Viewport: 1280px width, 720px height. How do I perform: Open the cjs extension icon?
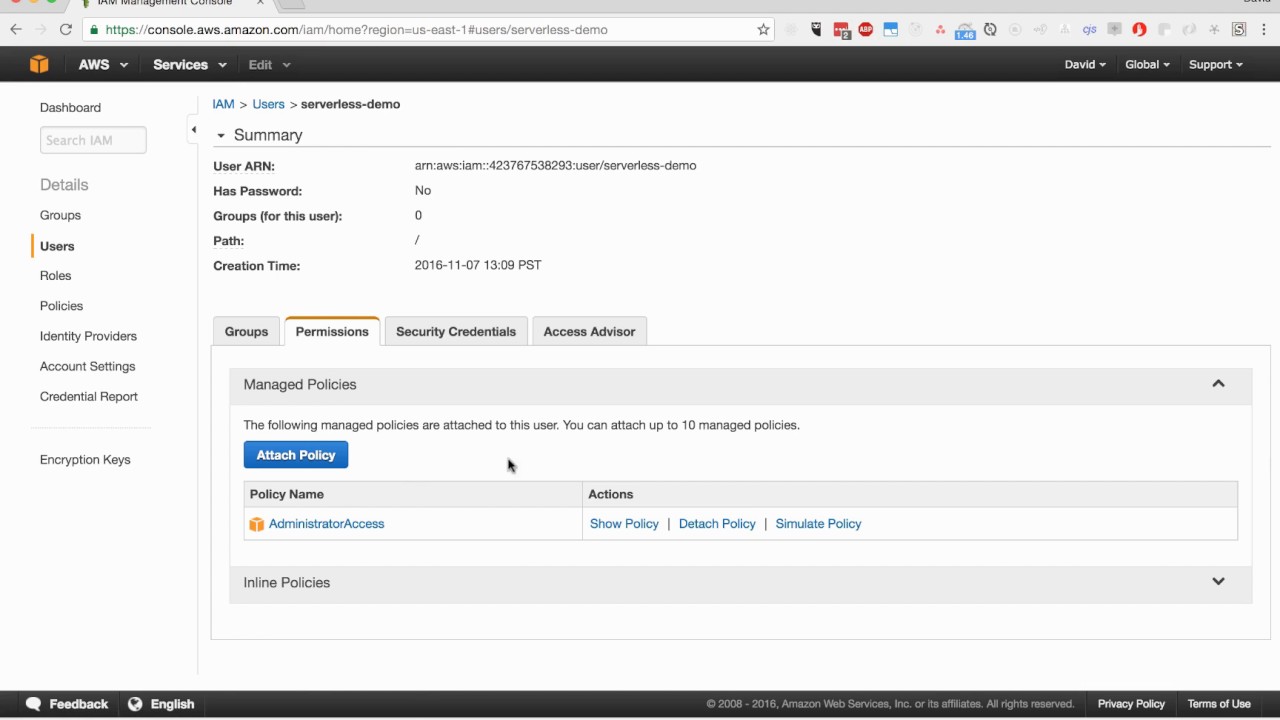pos(1089,30)
